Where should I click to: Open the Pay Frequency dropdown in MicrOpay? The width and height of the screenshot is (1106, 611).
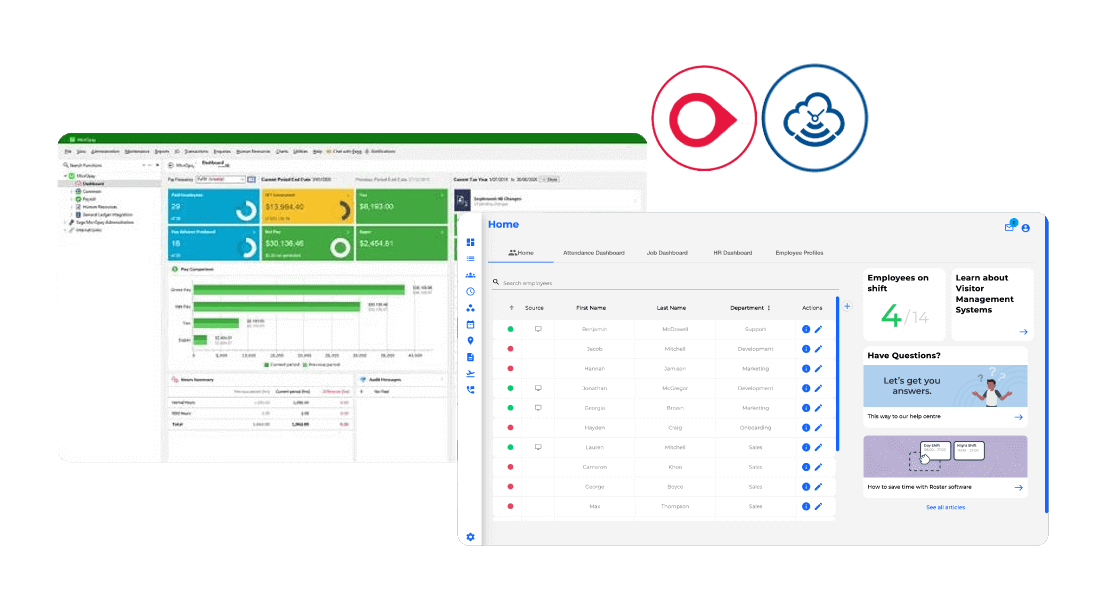(x=221, y=180)
